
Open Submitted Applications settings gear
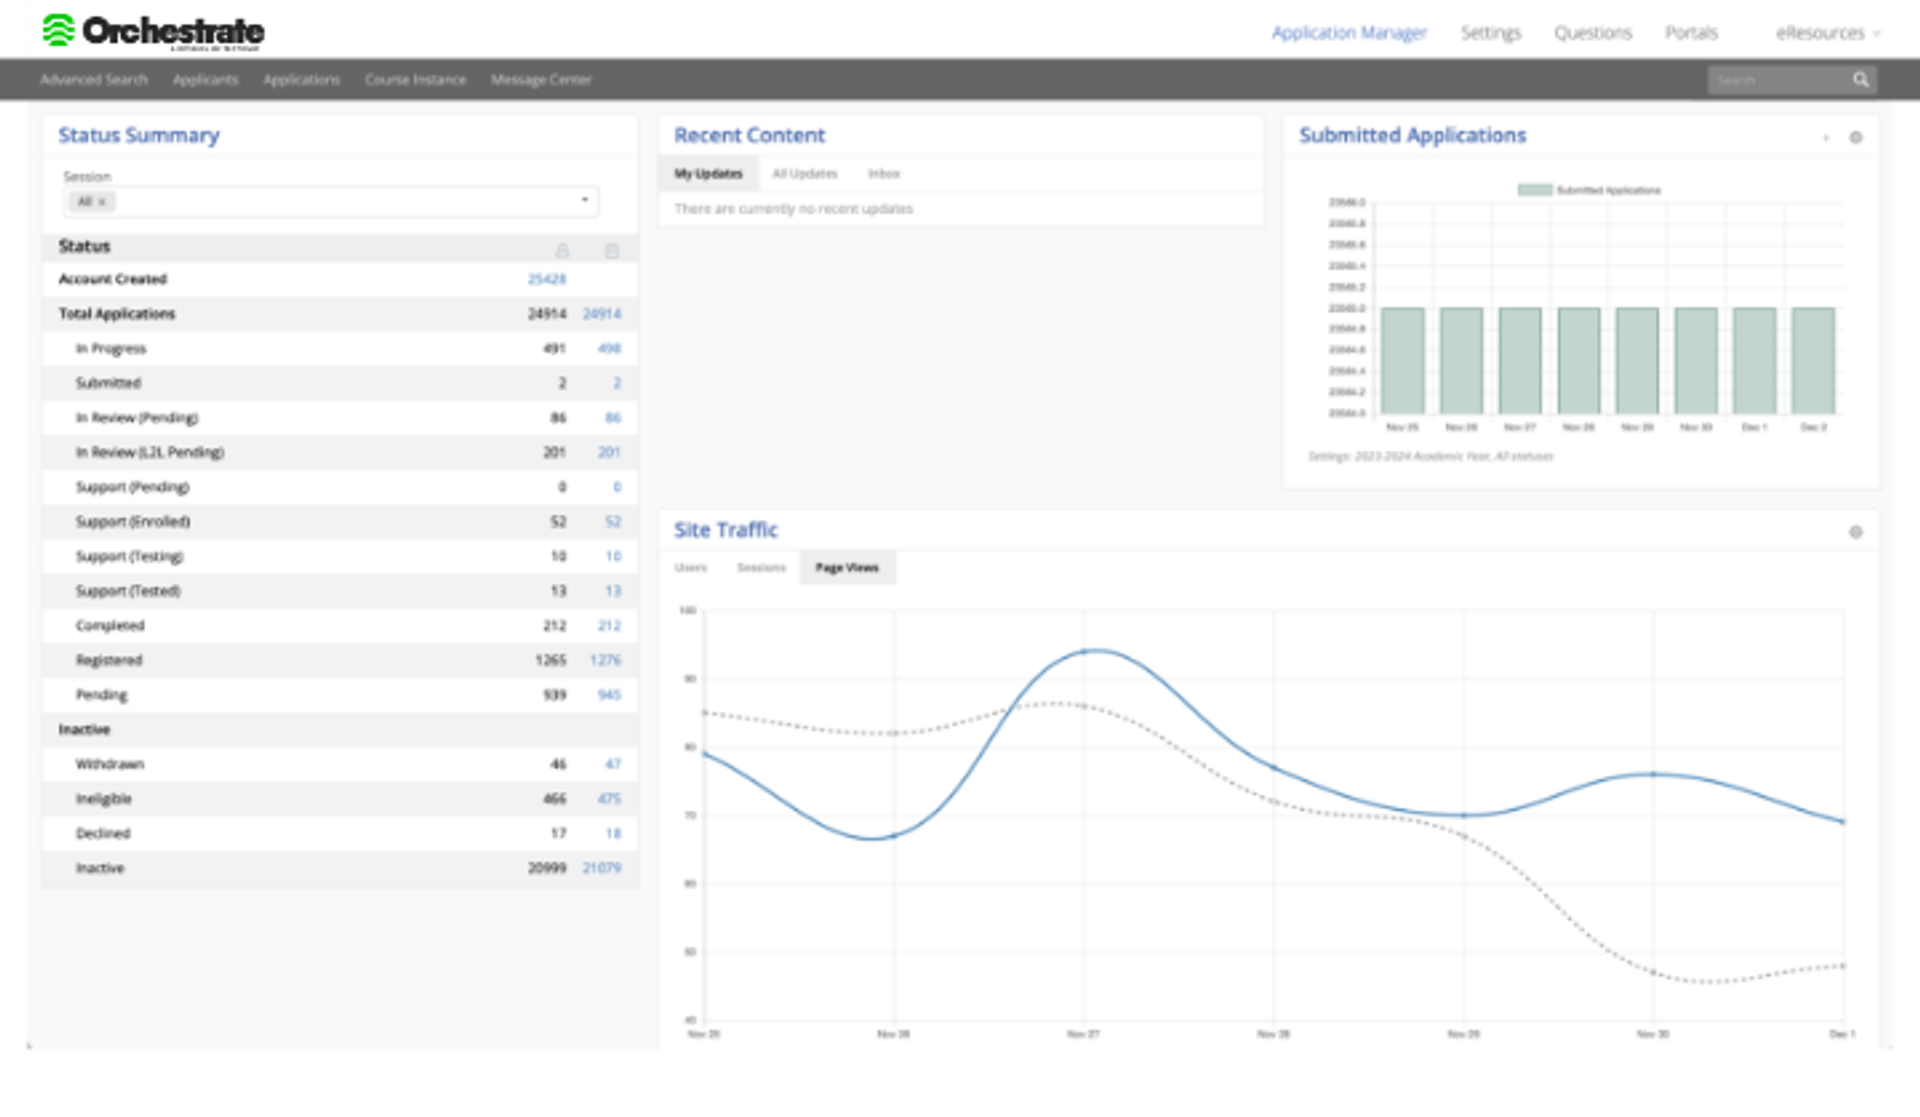click(1856, 138)
